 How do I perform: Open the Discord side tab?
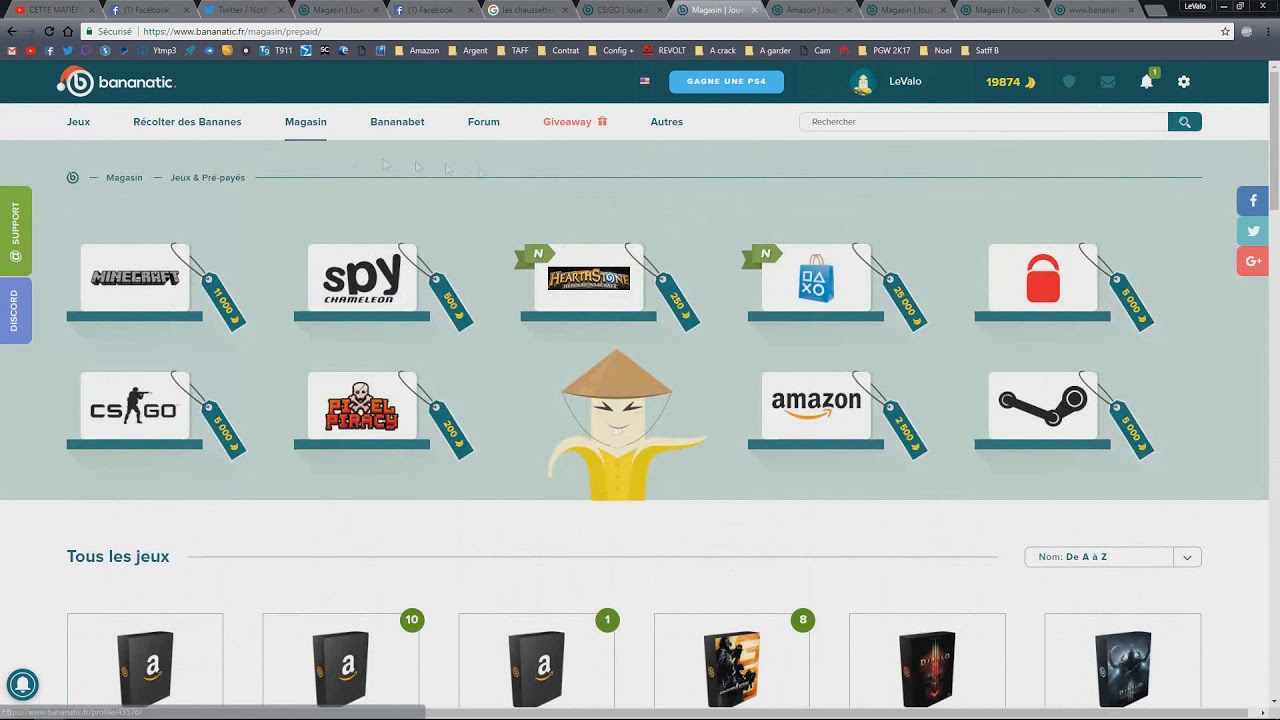click(15, 311)
